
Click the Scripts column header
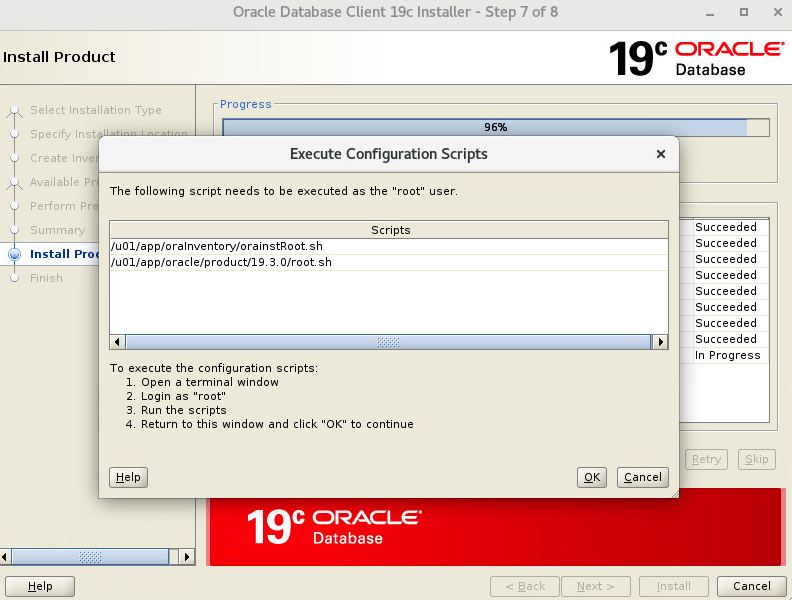tap(389, 230)
